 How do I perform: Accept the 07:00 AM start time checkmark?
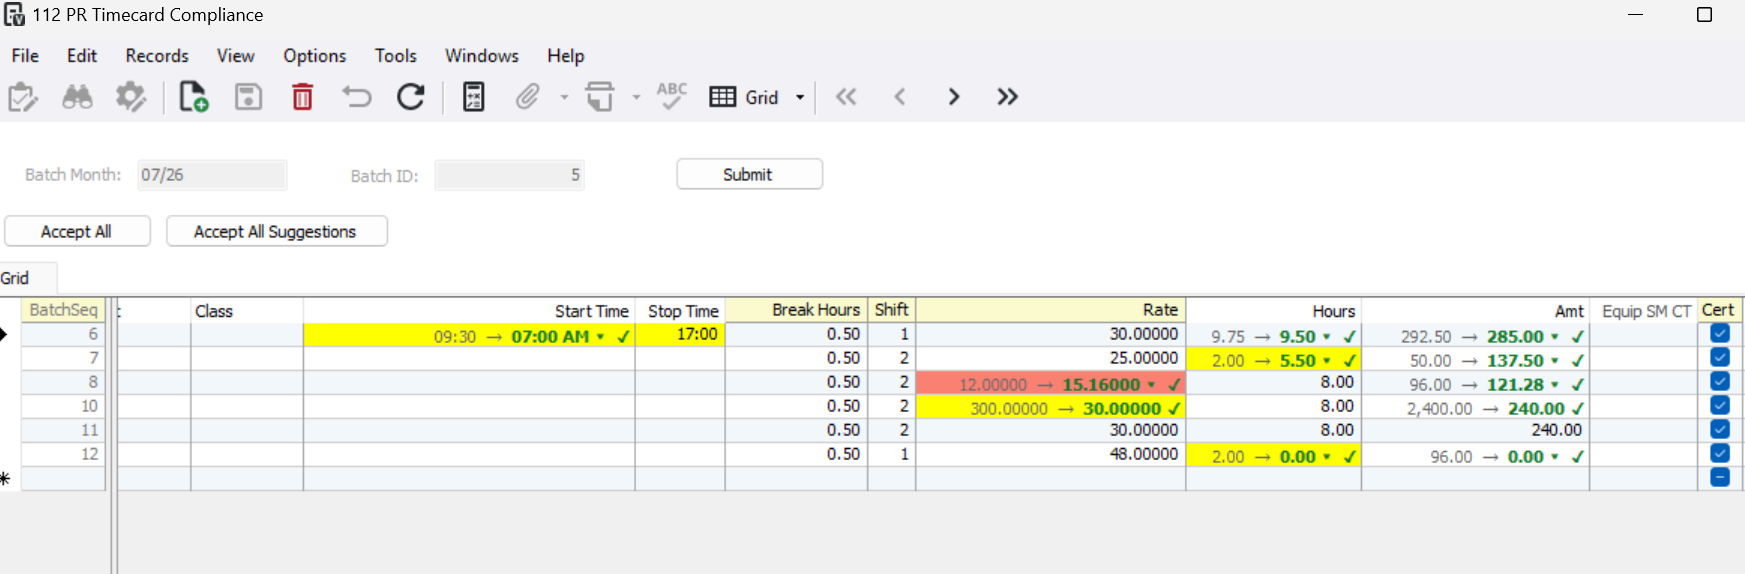click(623, 337)
